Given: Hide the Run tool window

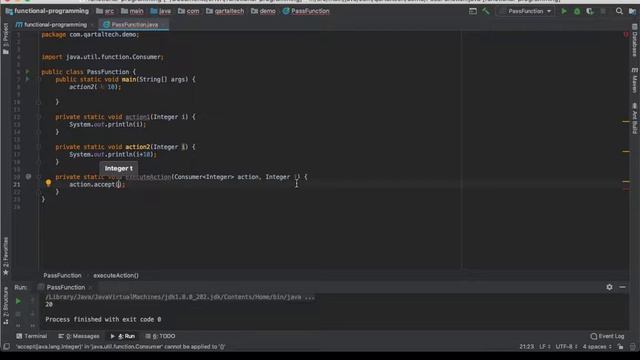Looking at the screenshot, I should pyautogui.click(x=622, y=287).
